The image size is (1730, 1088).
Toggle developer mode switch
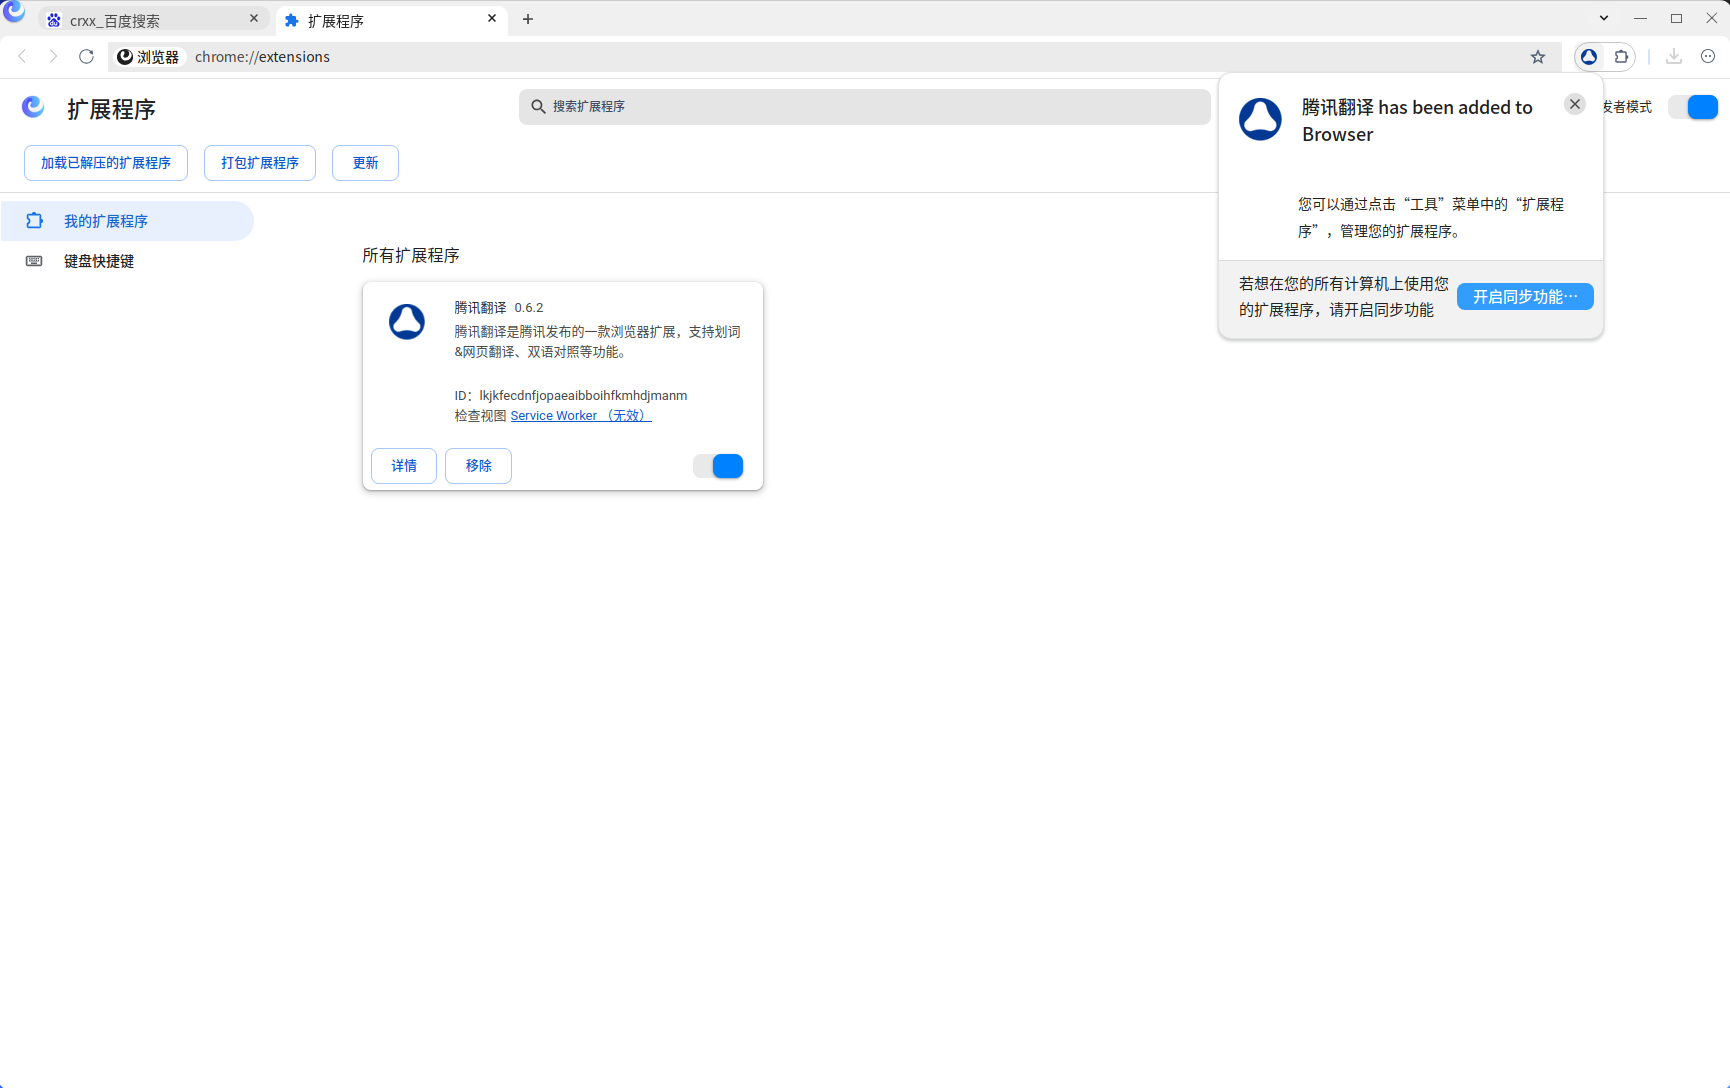click(1694, 107)
